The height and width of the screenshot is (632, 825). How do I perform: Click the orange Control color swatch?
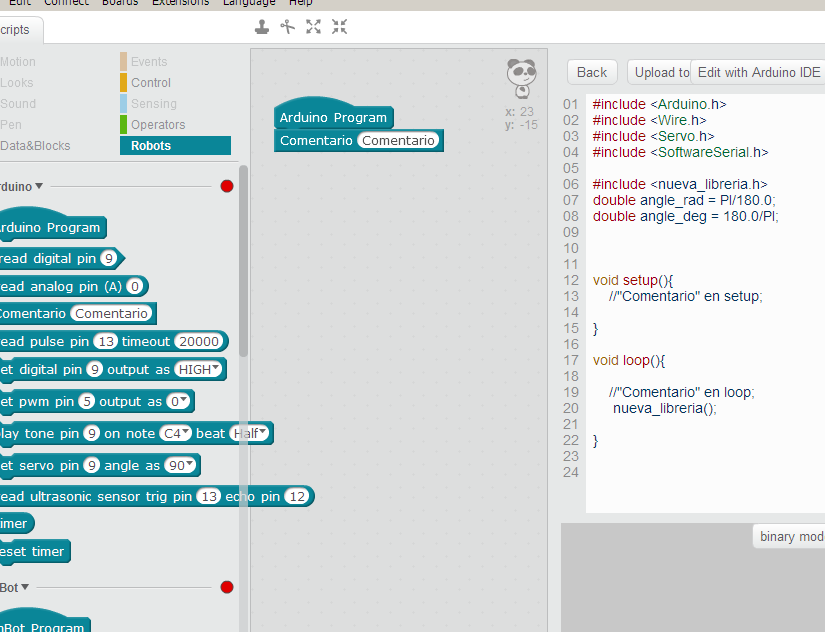point(124,83)
